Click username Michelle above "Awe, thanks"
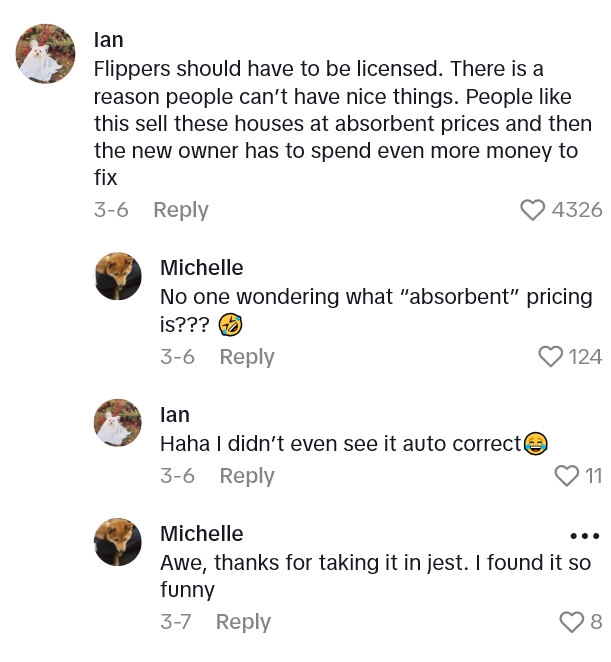This screenshot has width=611, height=662. click(x=201, y=534)
